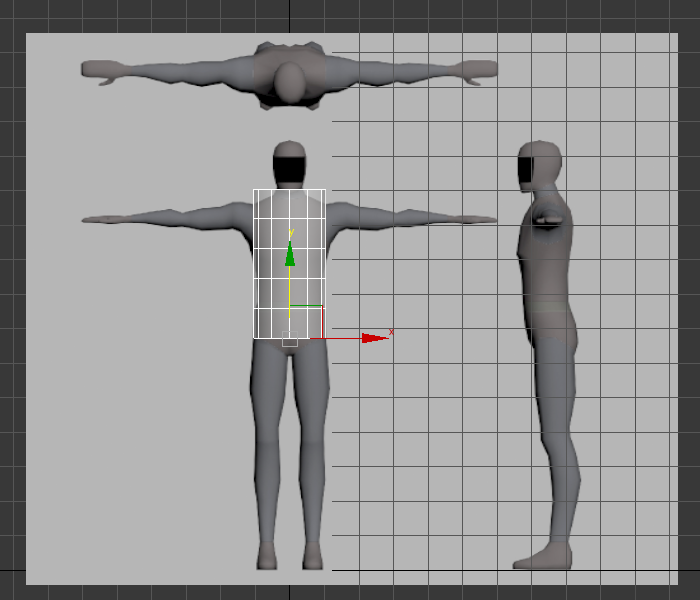Click the side-view figure's head on reference plane

click(x=539, y=166)
